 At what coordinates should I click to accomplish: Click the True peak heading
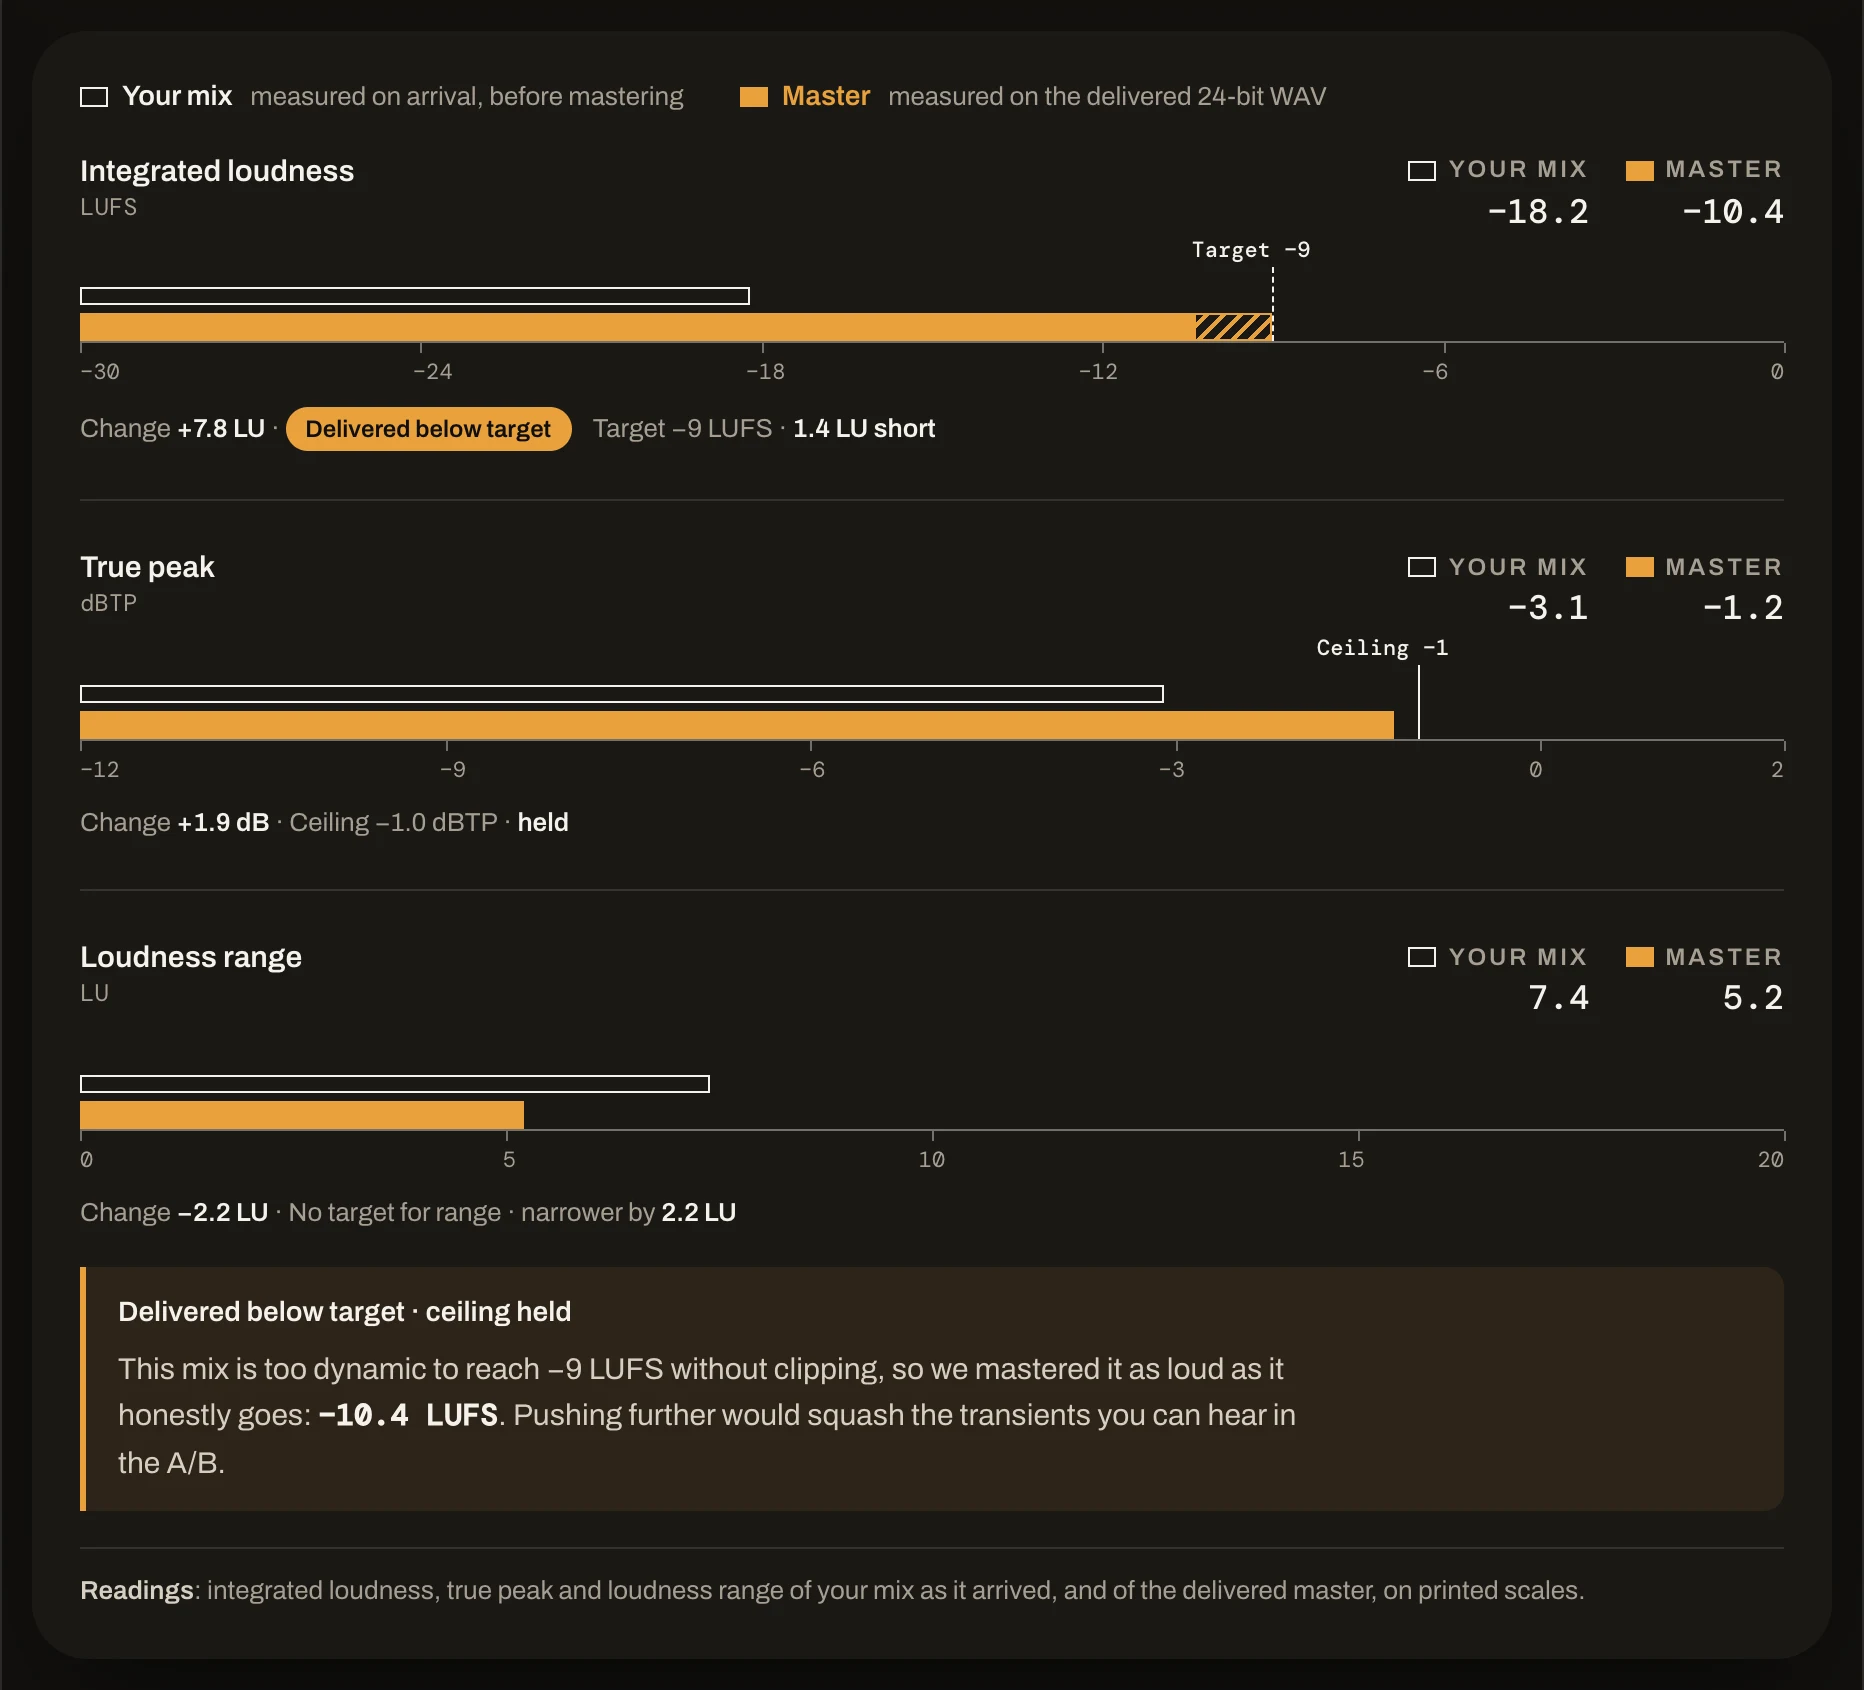point(147,567)
